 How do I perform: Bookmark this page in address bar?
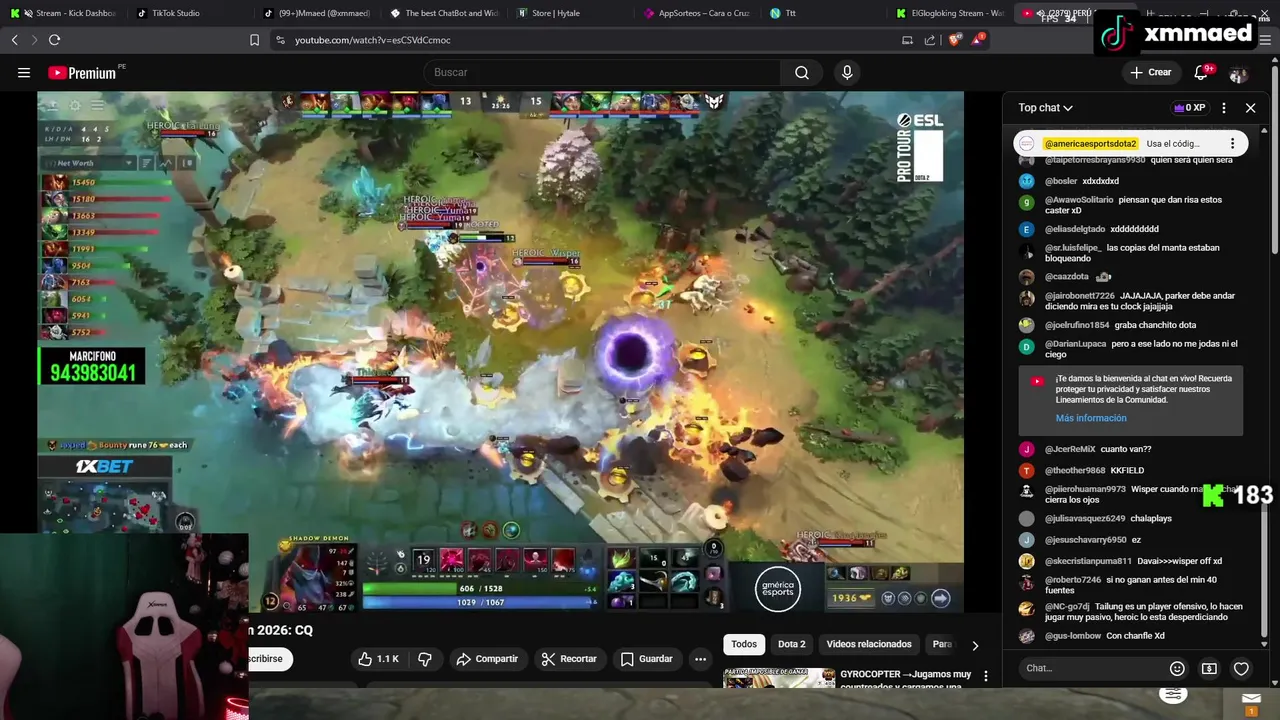point(254,40)
